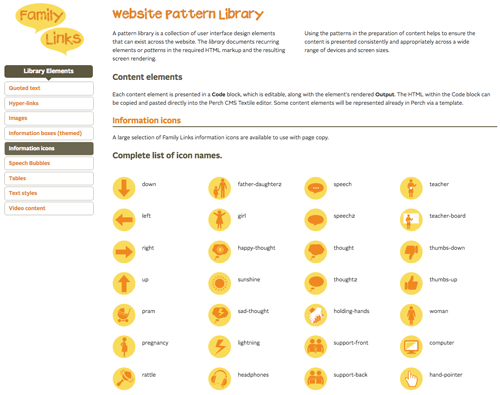
Task: Go to the Images section
Action: click(x=49, y=118)
